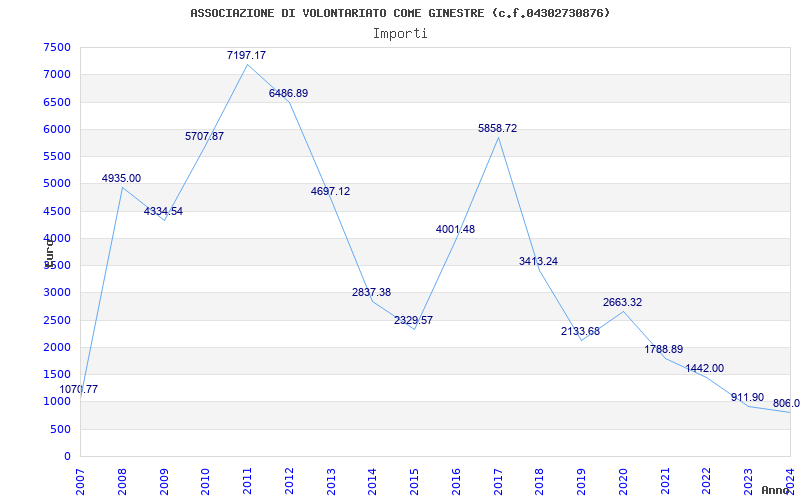Select data label 5858.72
Image resolution: width=800 pixels, height=500 pixels.
pyautogui.click(x=497, y=129)
